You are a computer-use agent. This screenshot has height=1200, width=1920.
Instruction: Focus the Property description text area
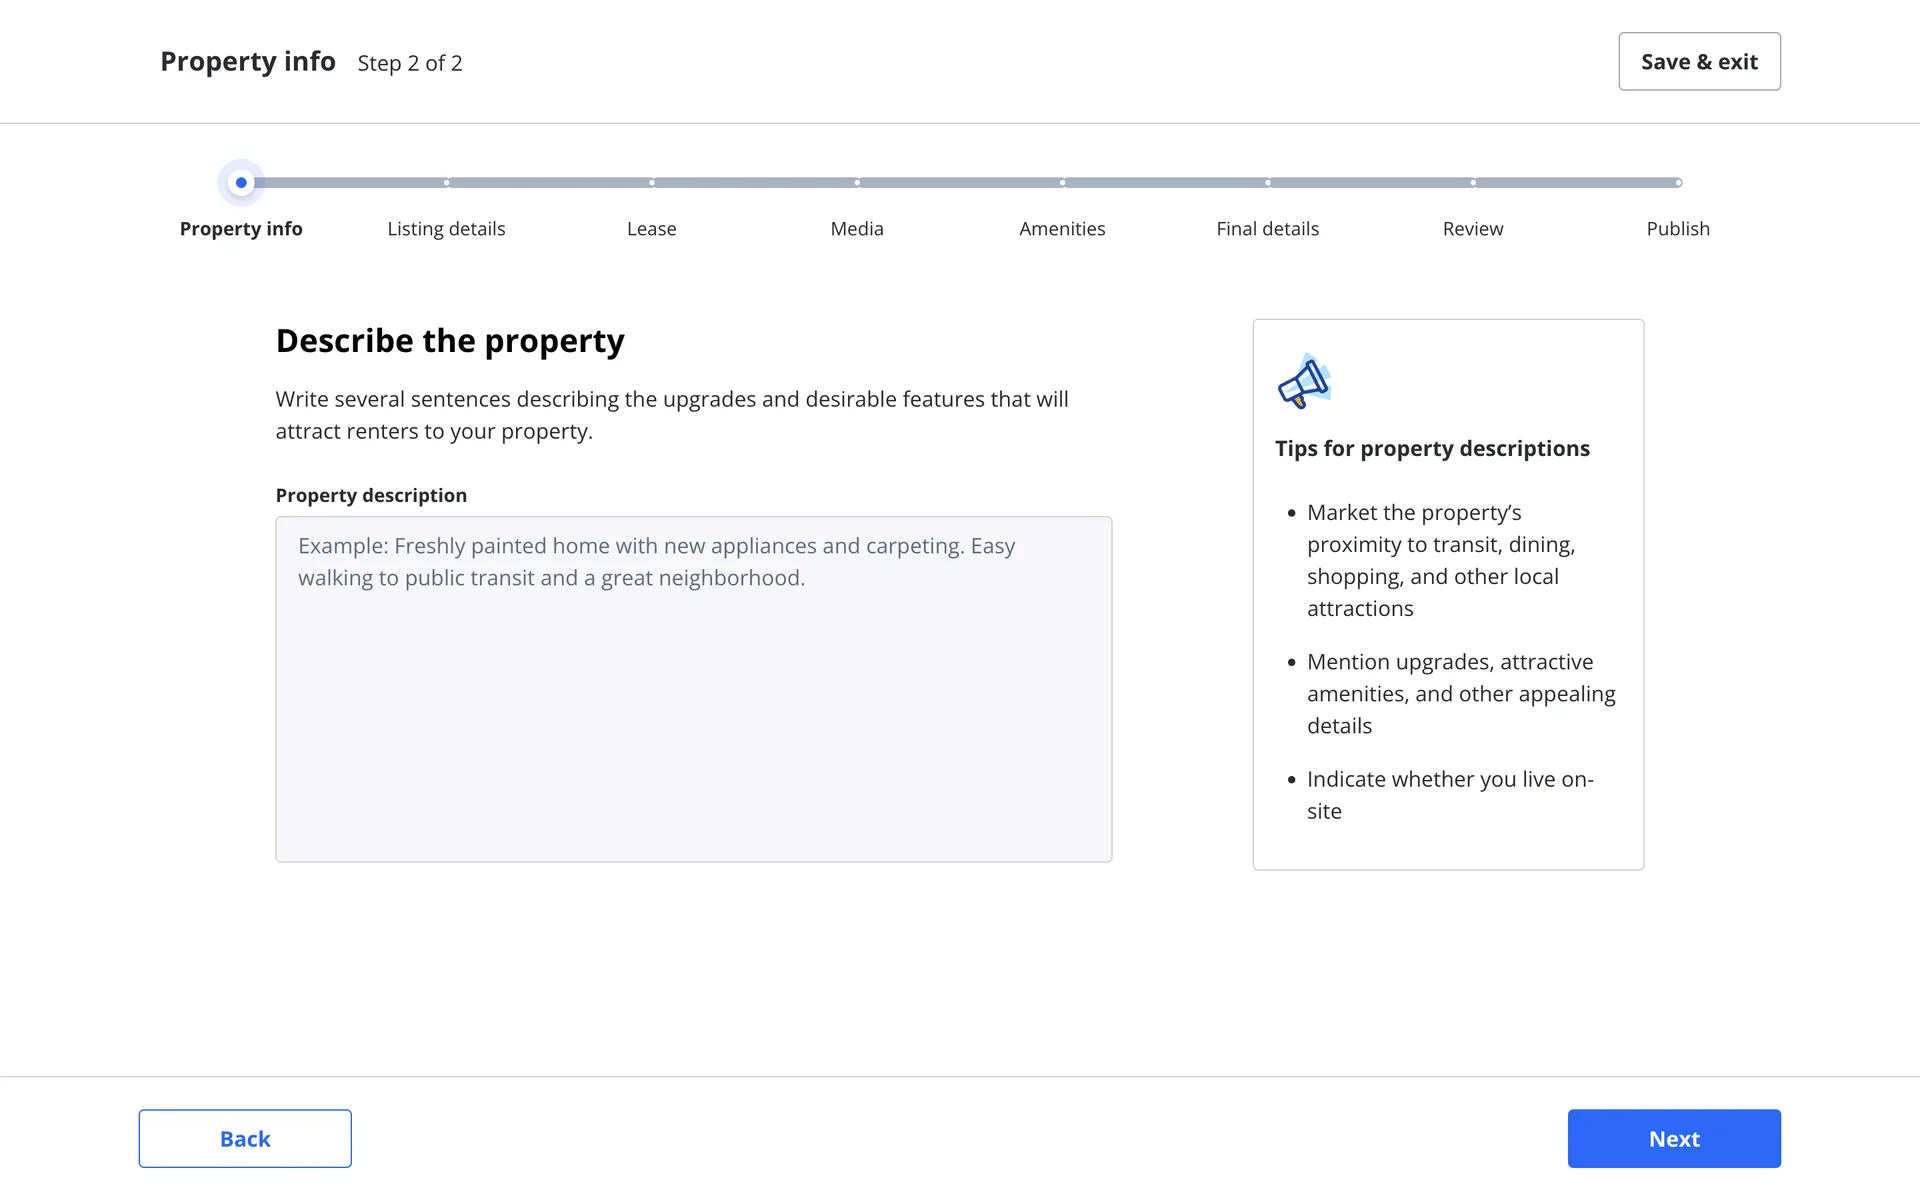pos(693,689)
